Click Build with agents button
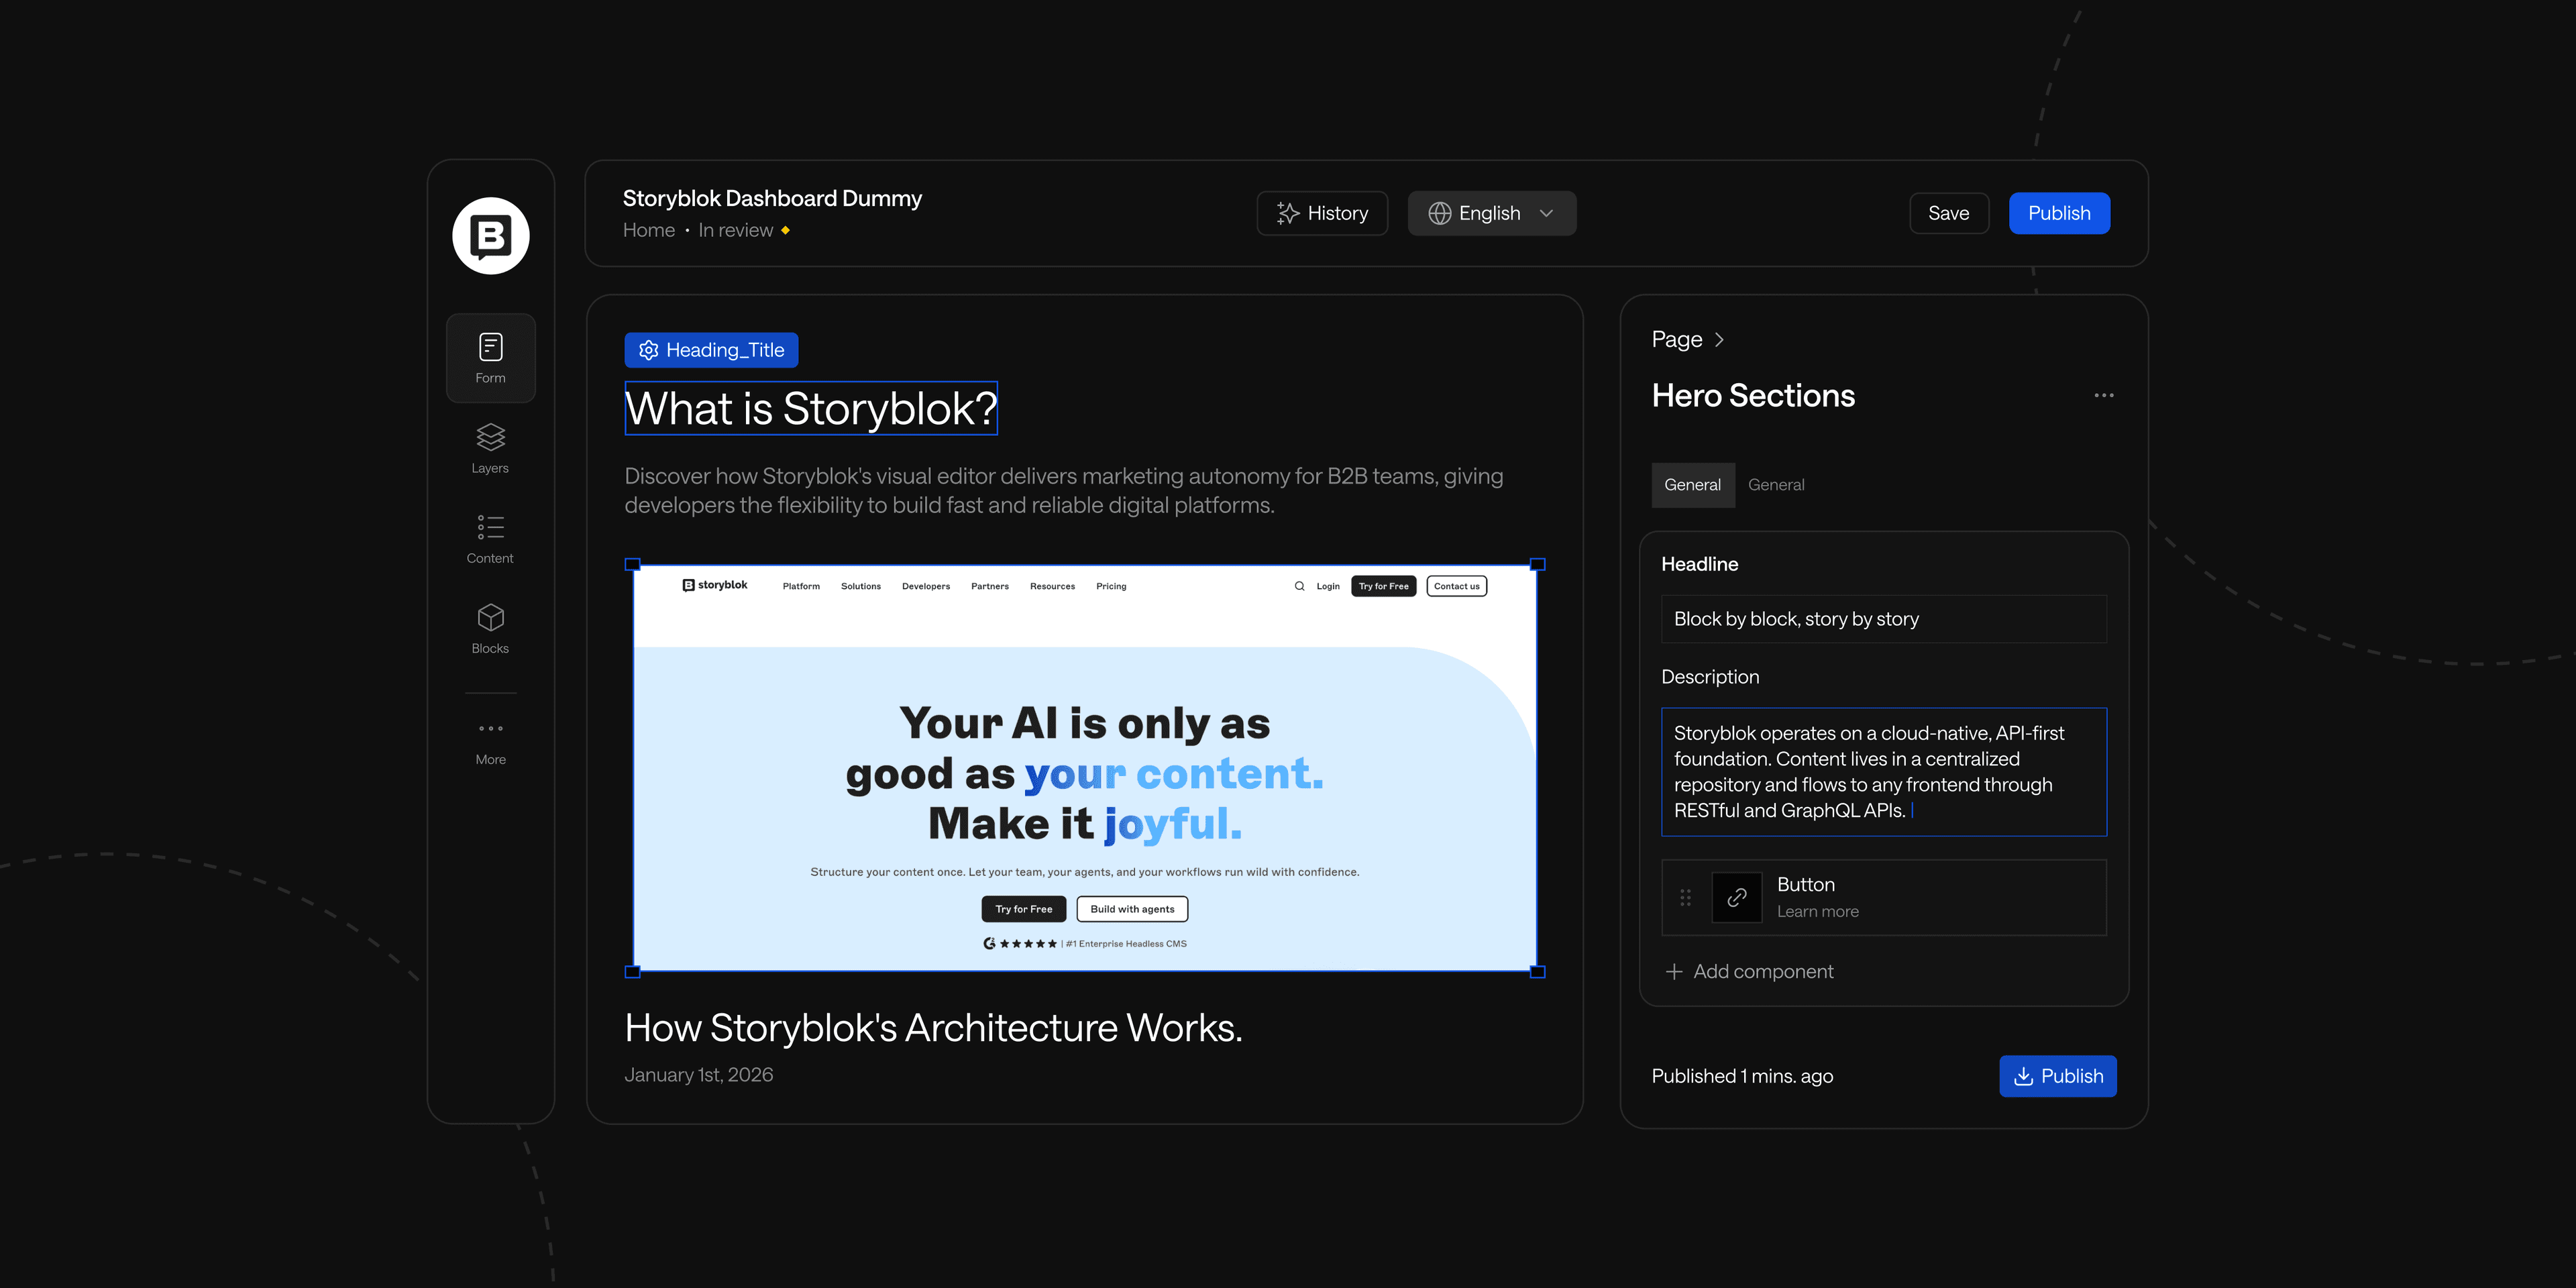The image size is (2576, 1288). tap(1133, 909)
